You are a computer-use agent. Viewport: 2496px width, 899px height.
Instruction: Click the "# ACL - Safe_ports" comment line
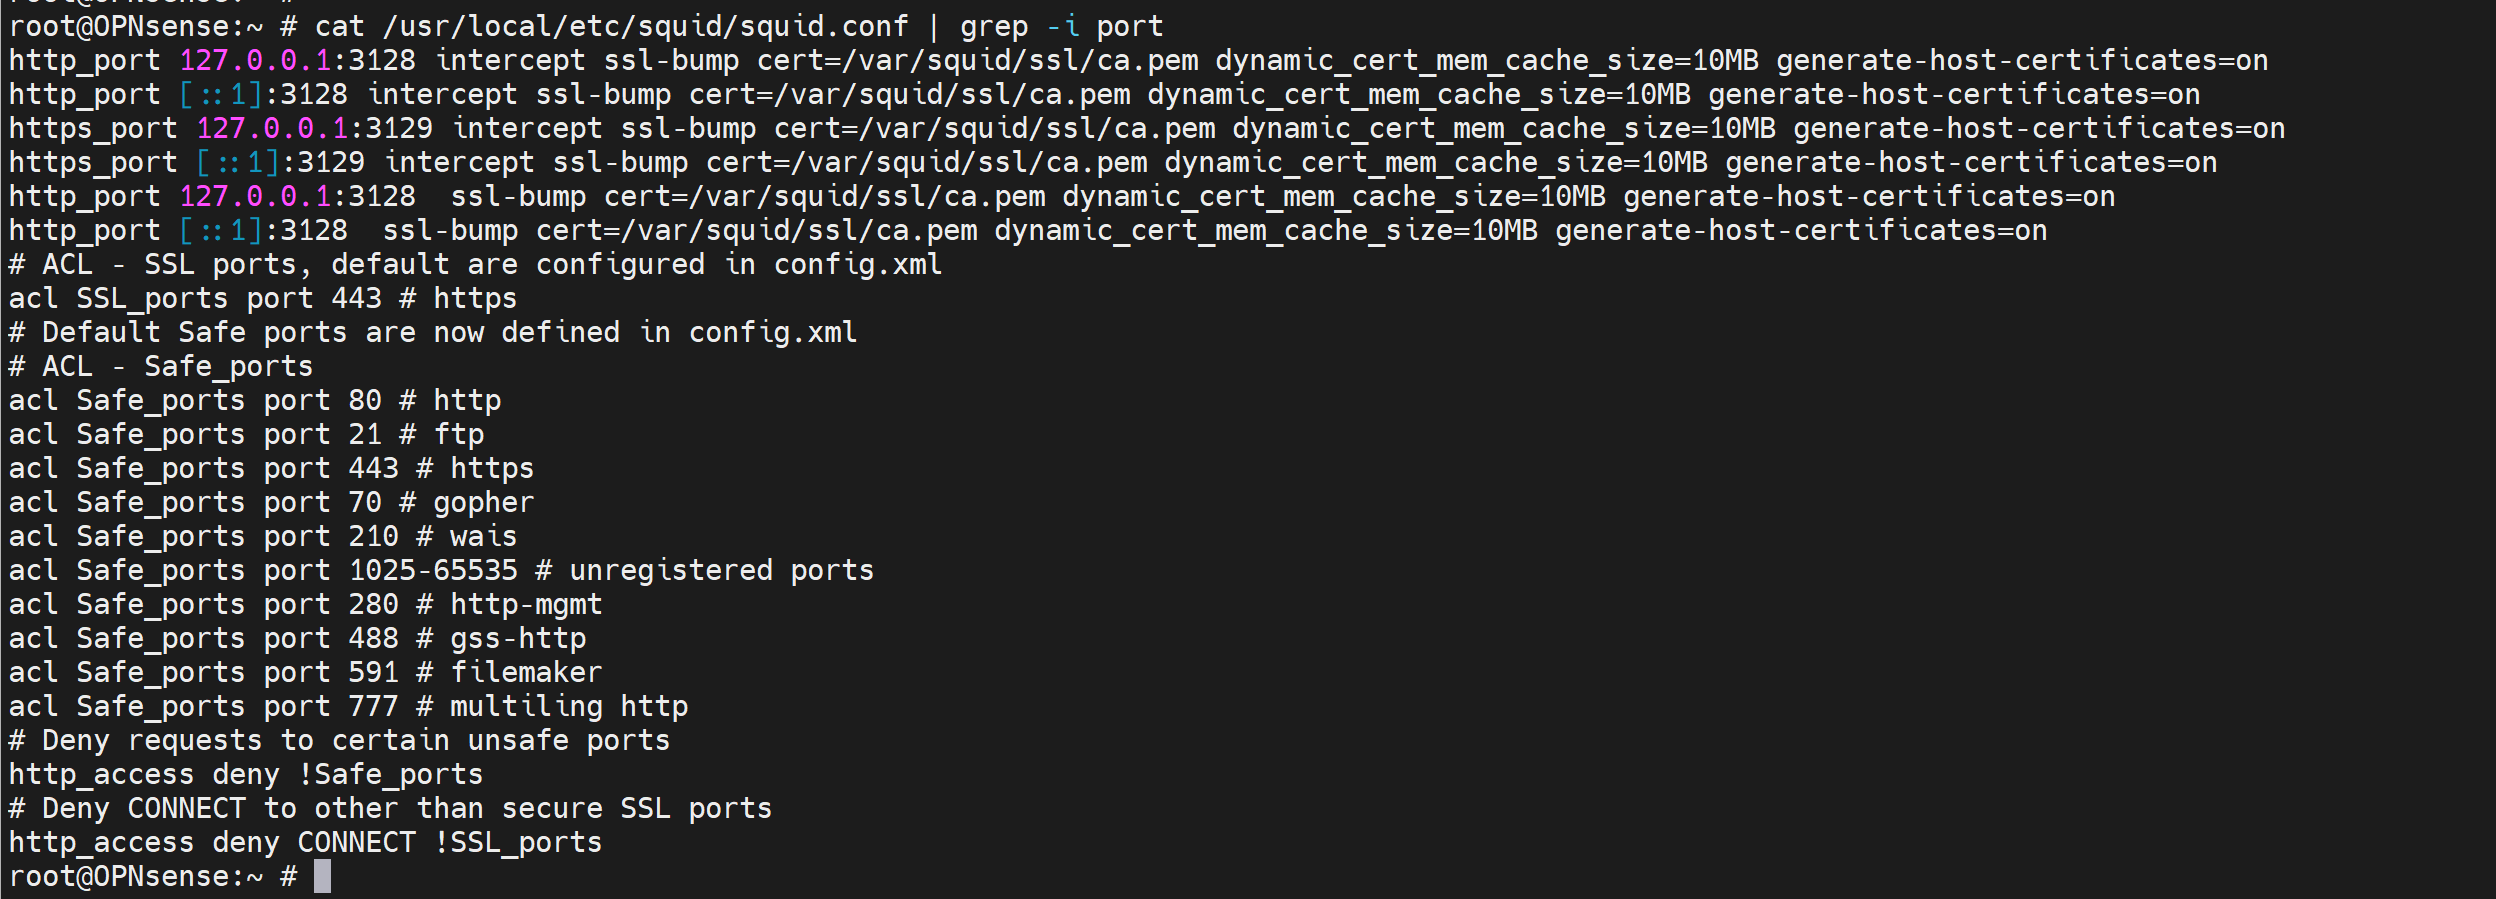(x=161, y=367)
